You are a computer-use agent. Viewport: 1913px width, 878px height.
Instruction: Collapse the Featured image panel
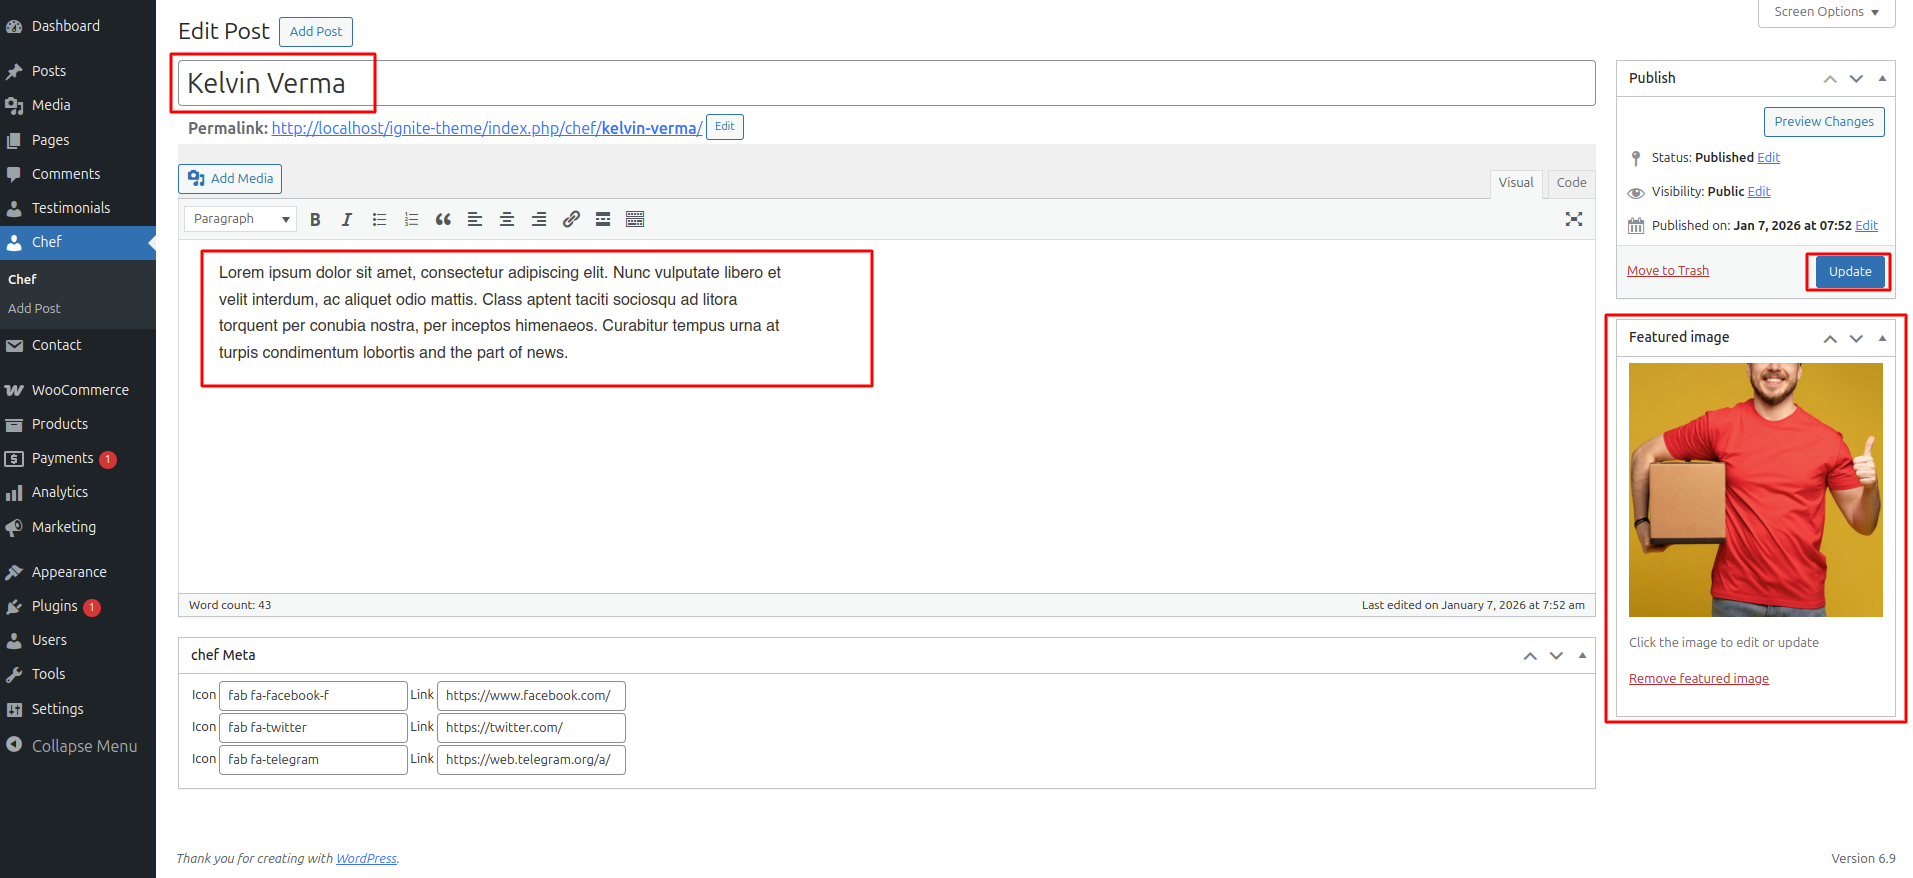[1882, 338]
